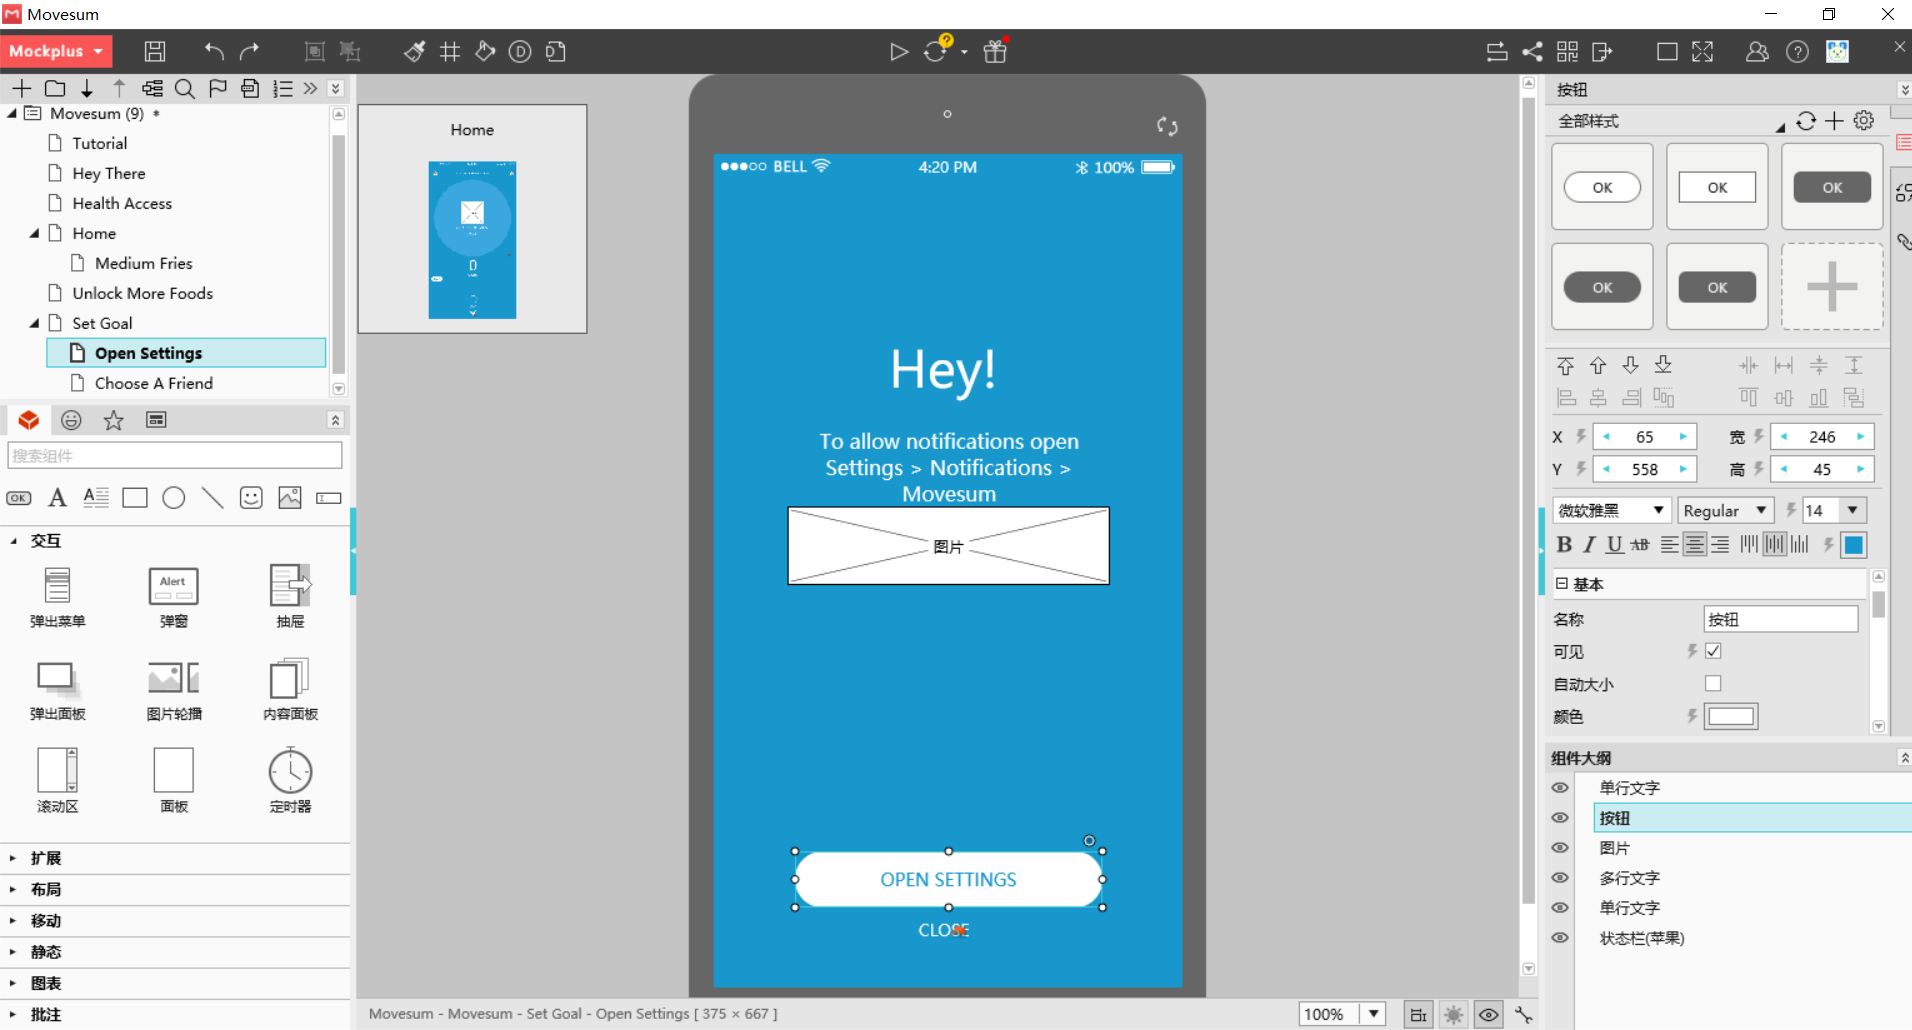Click the export icon

pos(1603,52)
